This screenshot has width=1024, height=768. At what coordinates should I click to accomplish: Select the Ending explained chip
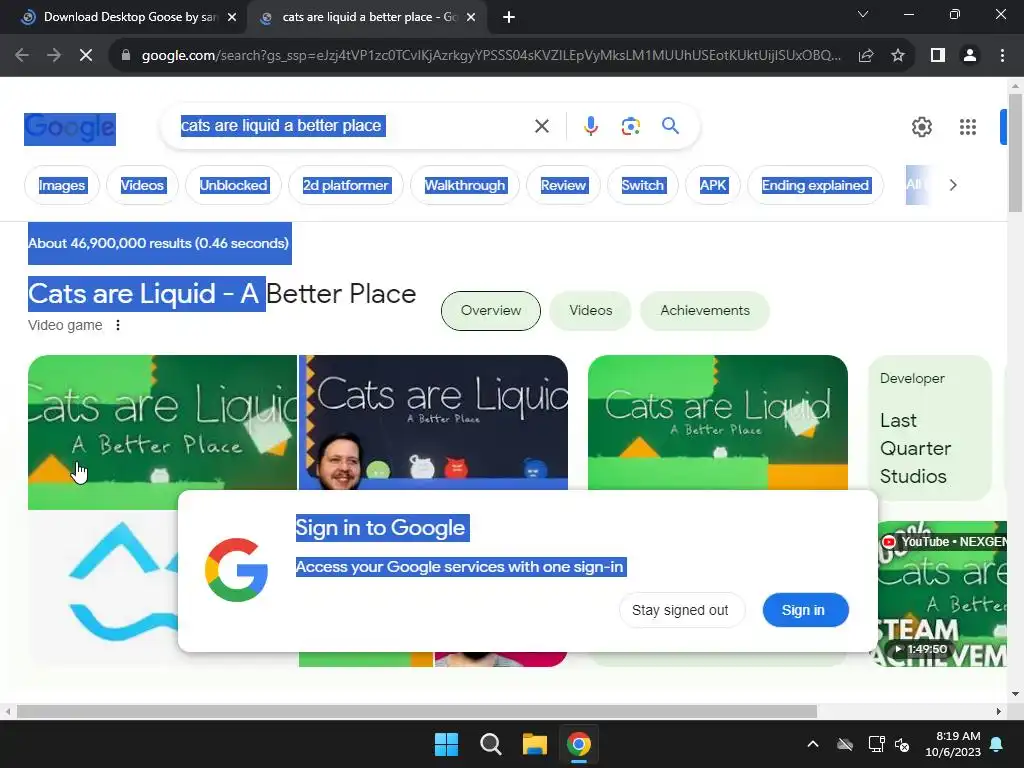[x=816, y=185]
